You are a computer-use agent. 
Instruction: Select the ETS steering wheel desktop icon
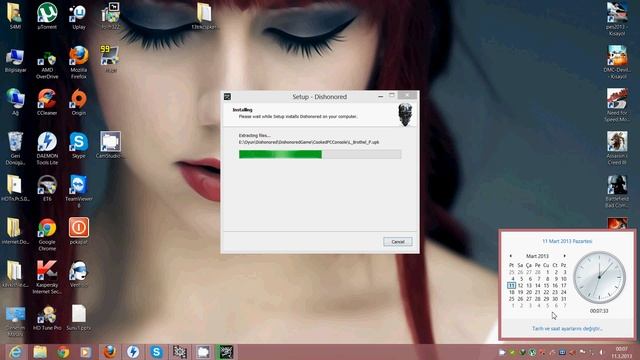coord(47,188)
